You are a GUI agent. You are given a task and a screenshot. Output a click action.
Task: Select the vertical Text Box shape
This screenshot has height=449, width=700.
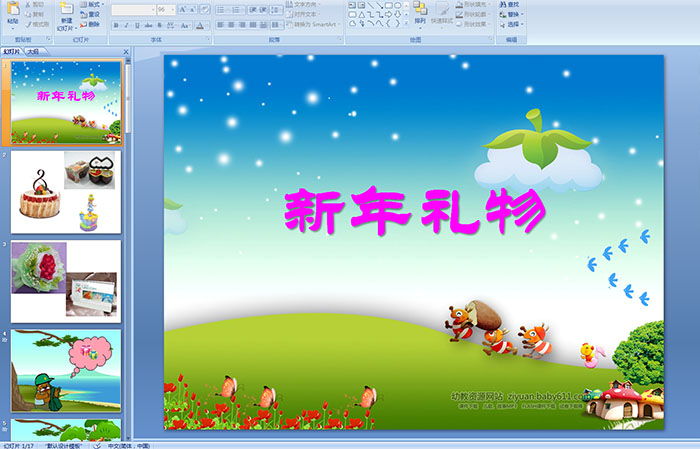(361, 5)
